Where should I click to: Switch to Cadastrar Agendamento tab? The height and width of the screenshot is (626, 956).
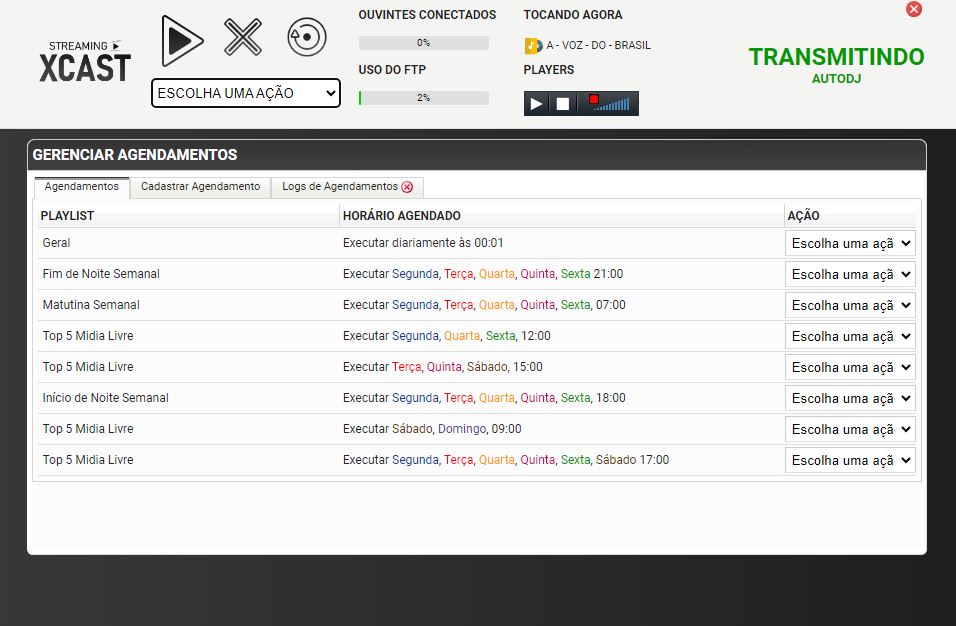point(200,187)
